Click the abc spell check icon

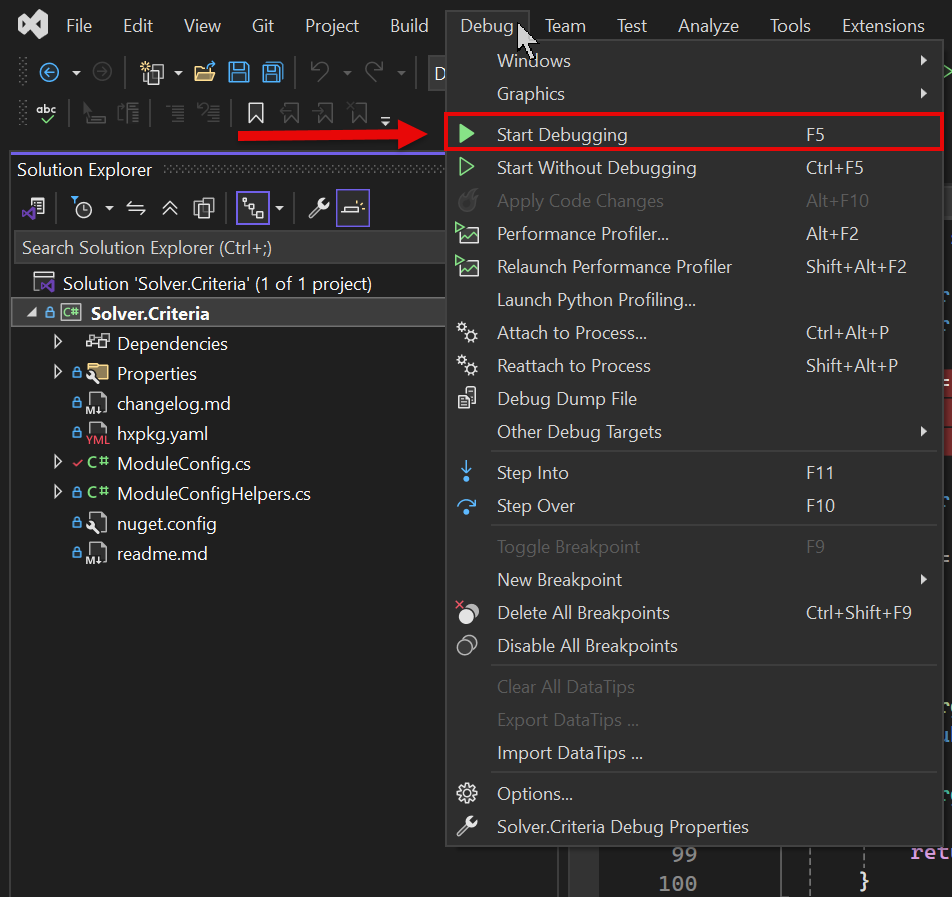coord(46,113)
